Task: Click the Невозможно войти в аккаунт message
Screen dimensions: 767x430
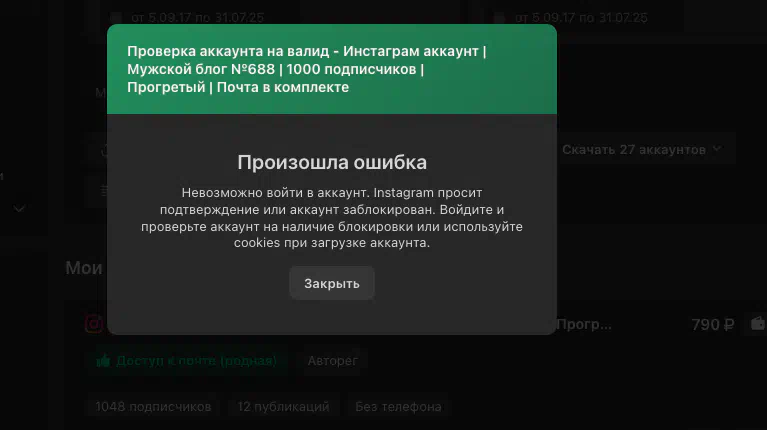Action: (x=332, y=218)
